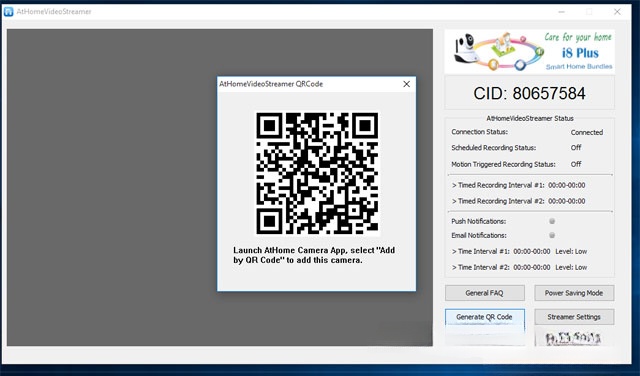Image resolution: width=640 pixels, height=376 pixels.
Task: Click the Motion Triggered Recording Status Off value
Action: [x=576, y=164]
